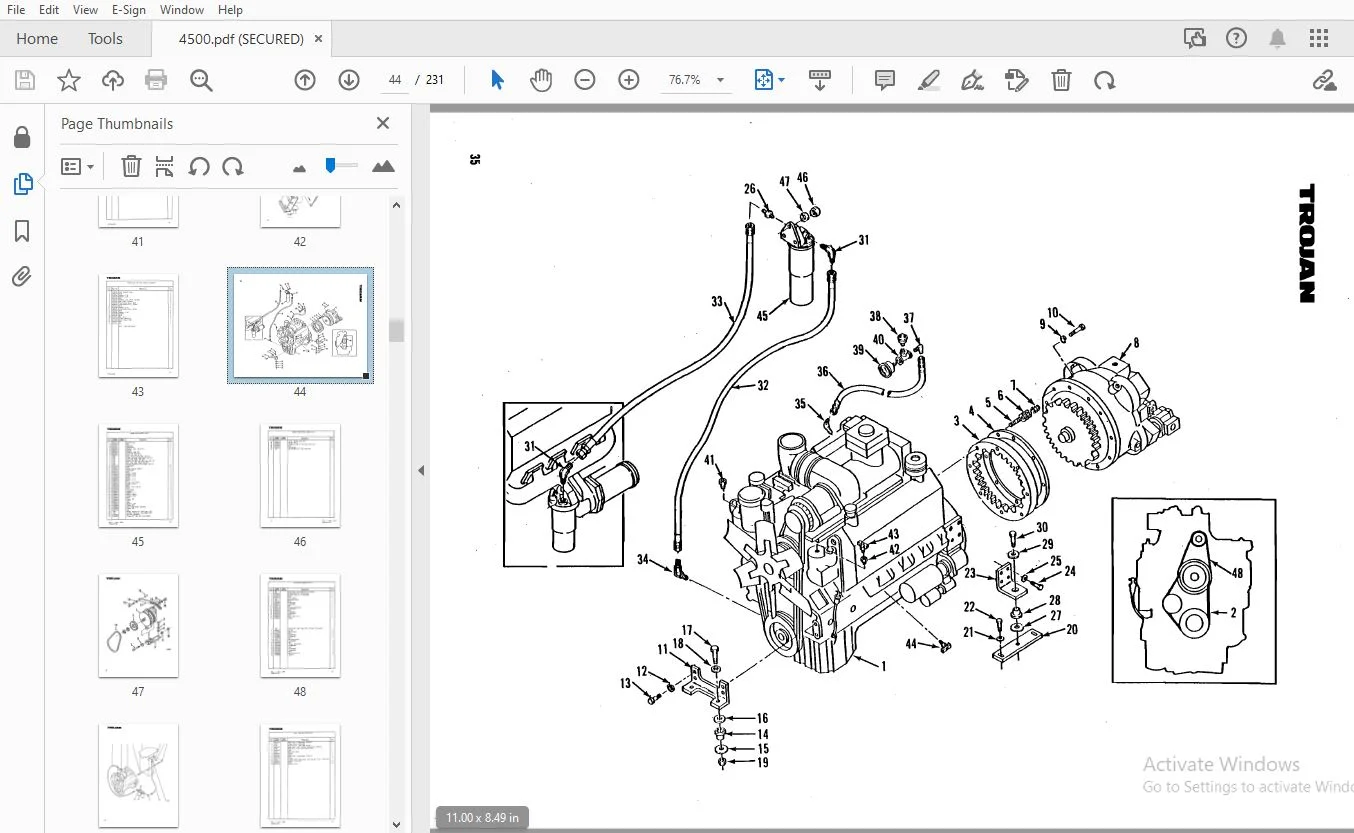1354x833 pixels.
Task: Click the share link icon
Action: [x=1324, y=80]
